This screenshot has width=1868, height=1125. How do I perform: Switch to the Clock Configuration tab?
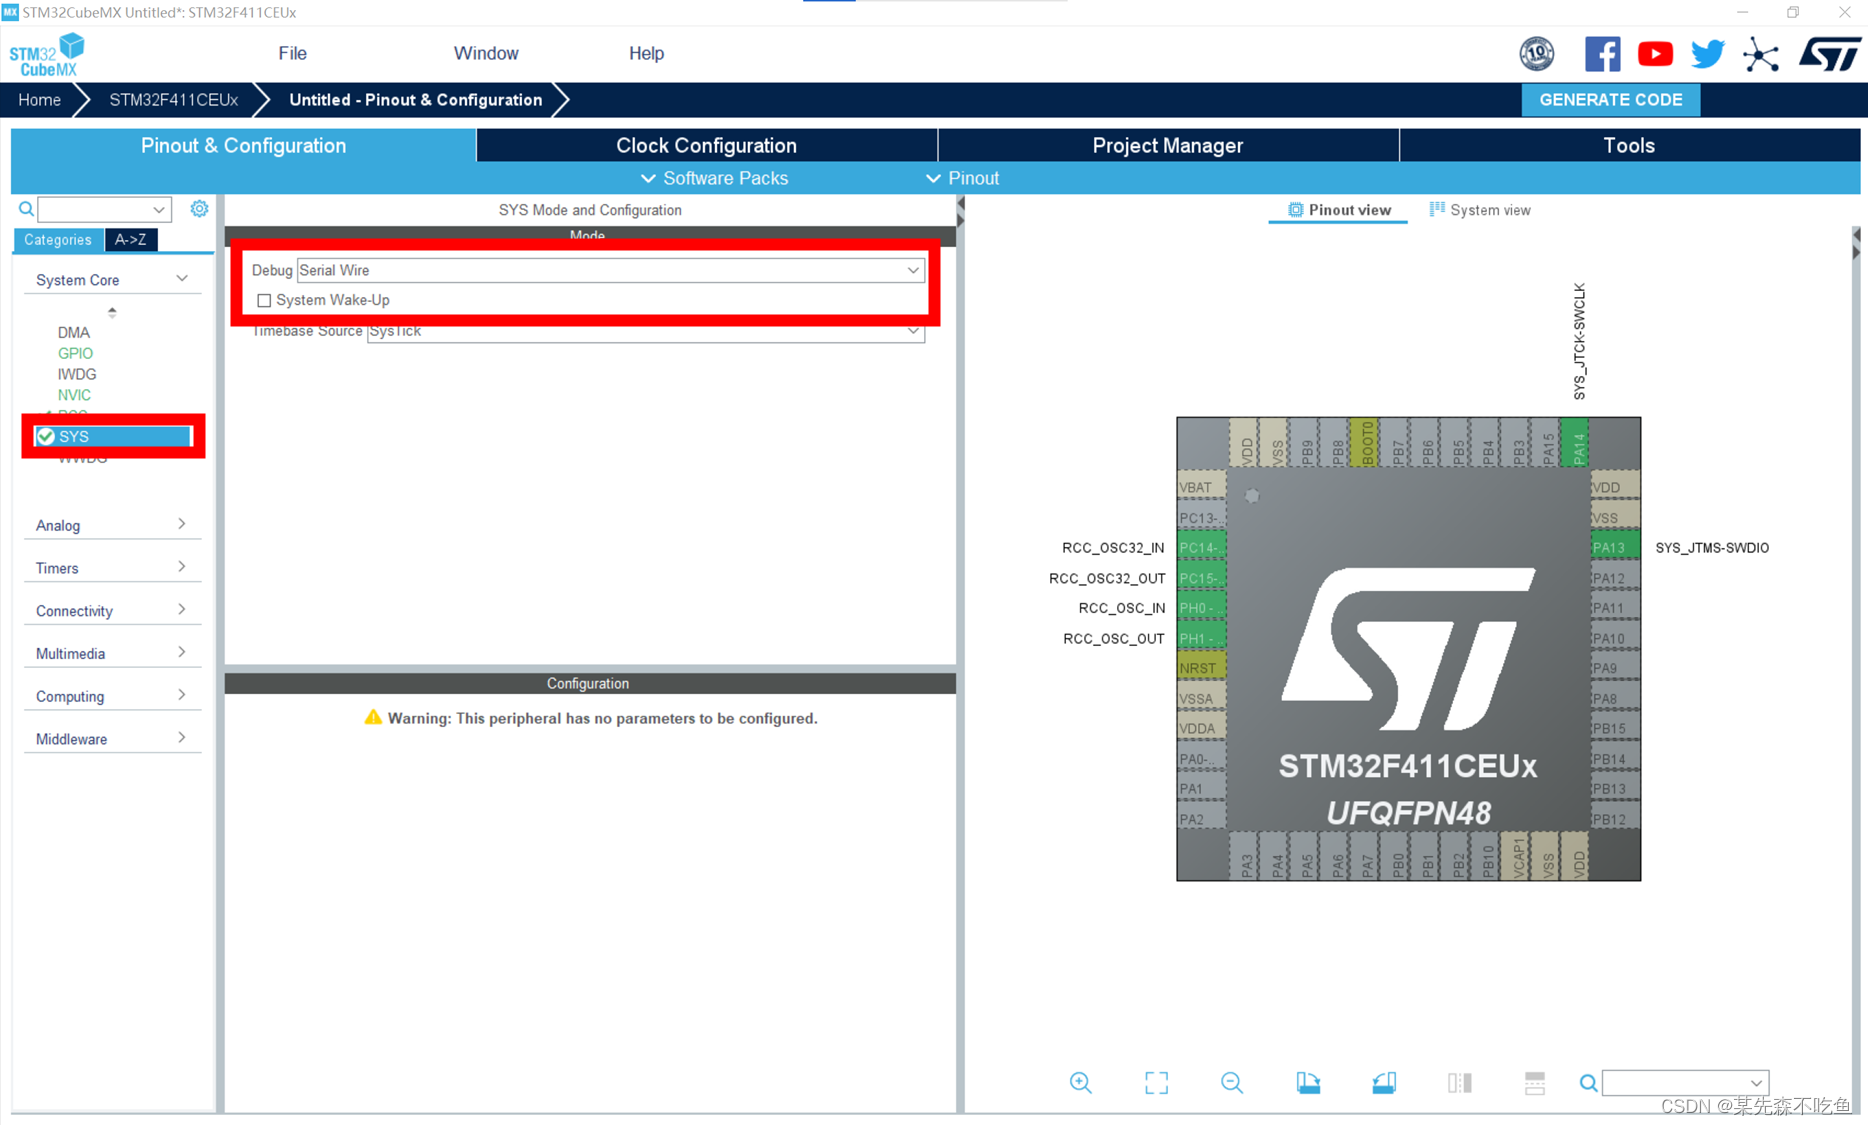[707, 146]
